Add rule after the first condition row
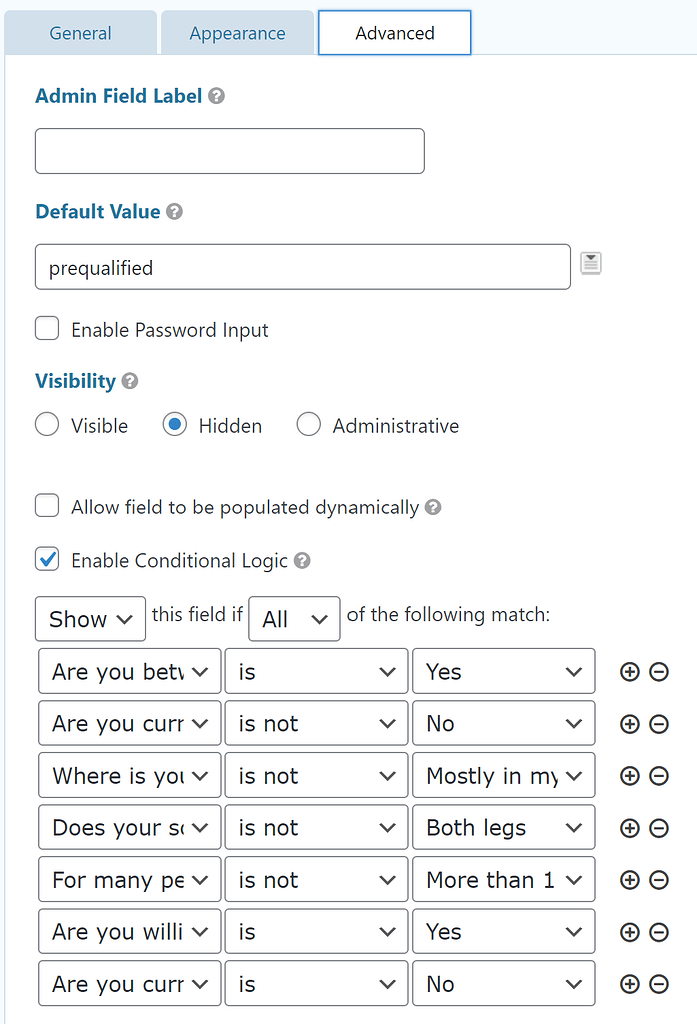This screenshot has width=697, height=1024. pos(629,672)
